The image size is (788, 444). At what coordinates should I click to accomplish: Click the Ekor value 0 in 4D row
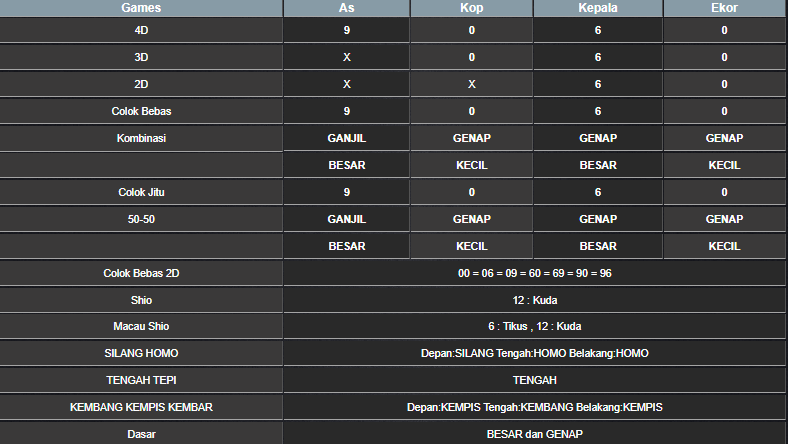tap(725, 30)
